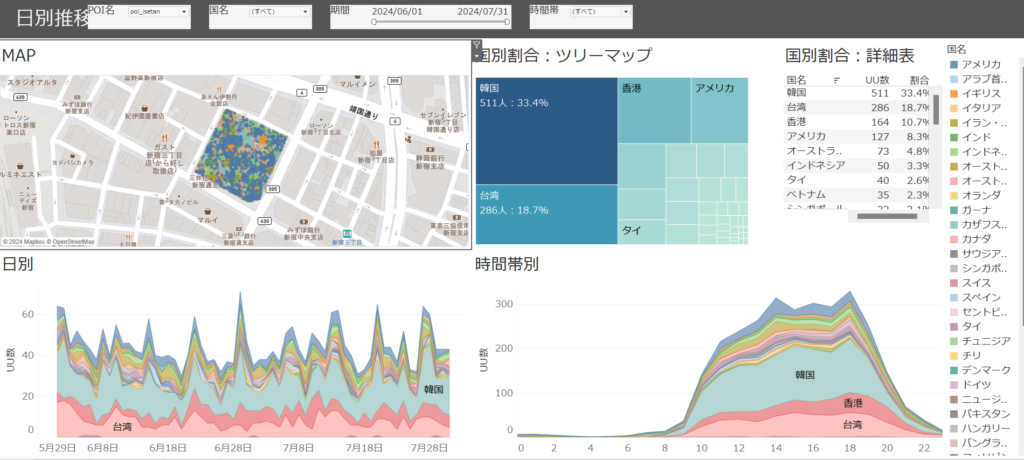Click the sort icon beside 国名 column header
This screenshot has width=1024, height=460.
tap(836, 79)
